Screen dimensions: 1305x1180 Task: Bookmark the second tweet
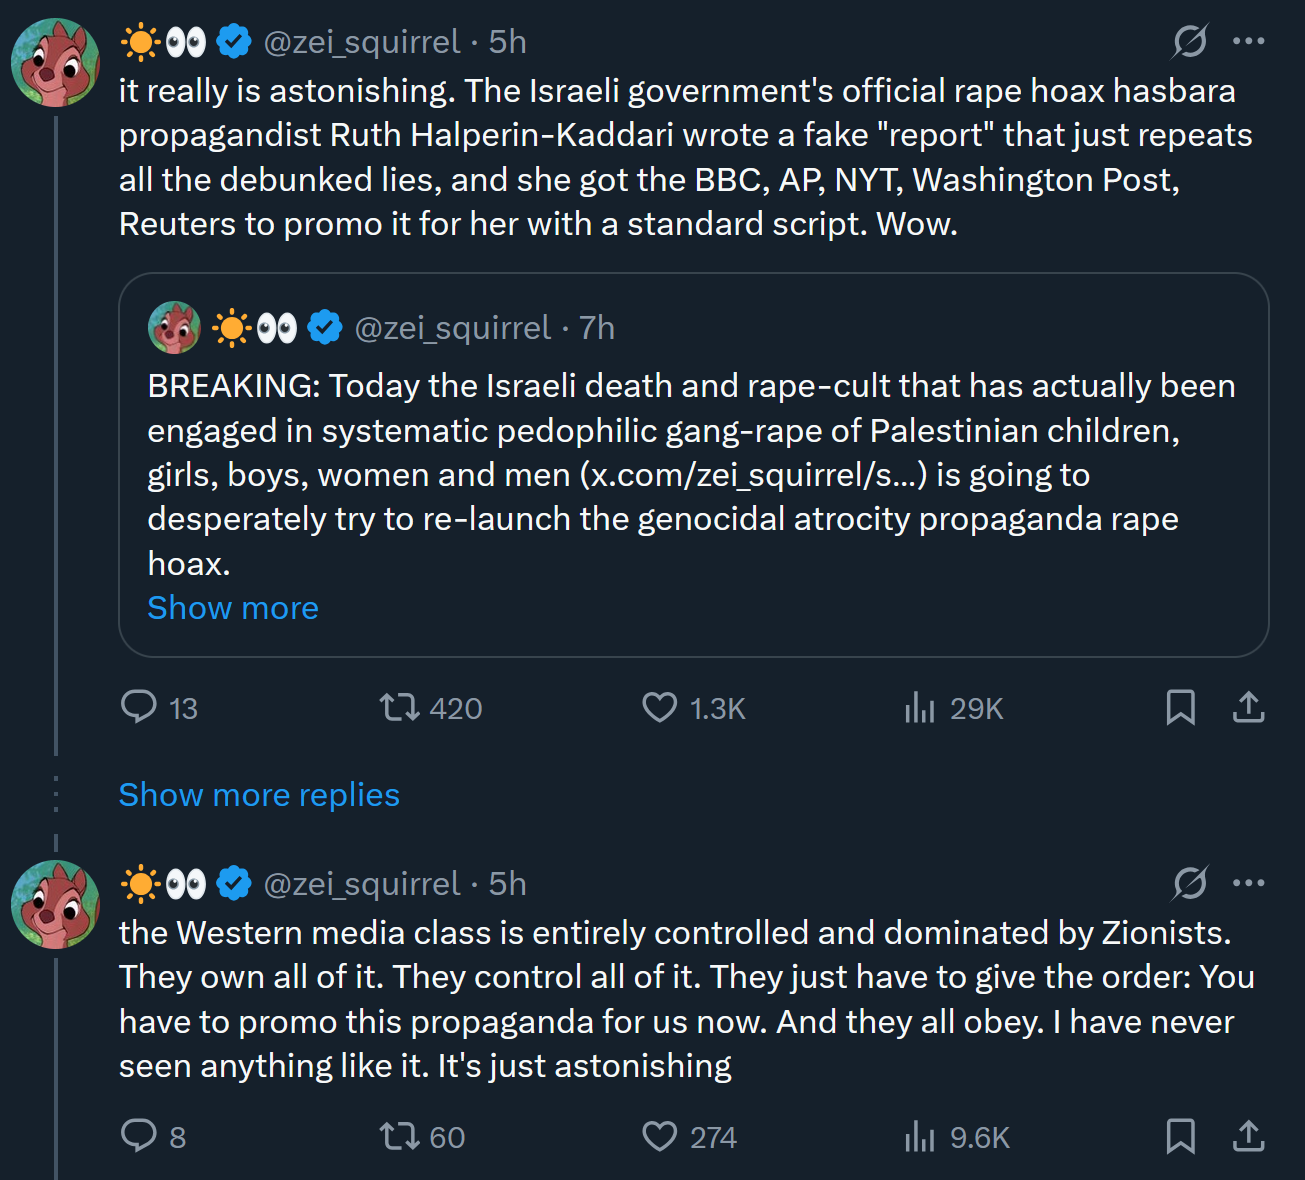[x=1181, y=1136]
